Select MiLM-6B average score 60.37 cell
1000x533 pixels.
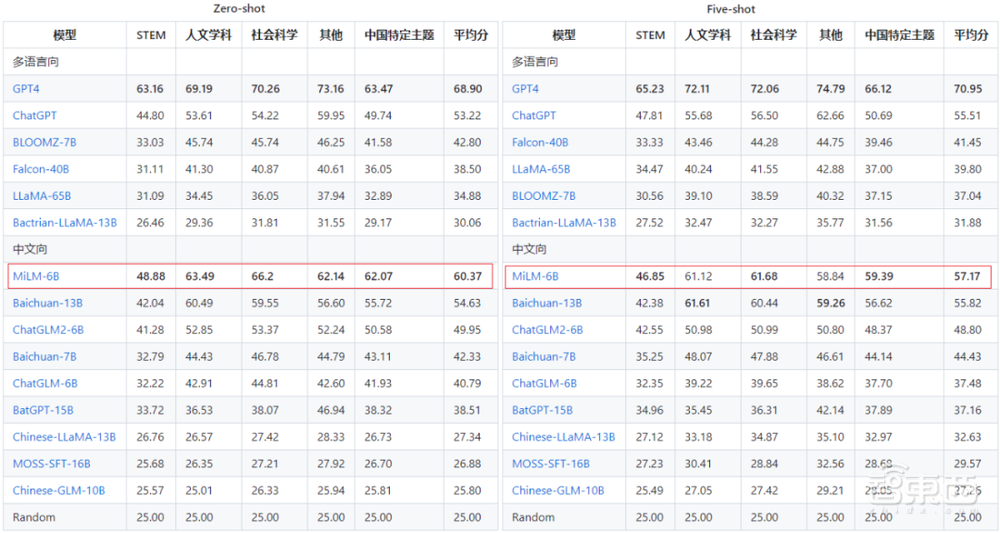[x=468, y=276]
